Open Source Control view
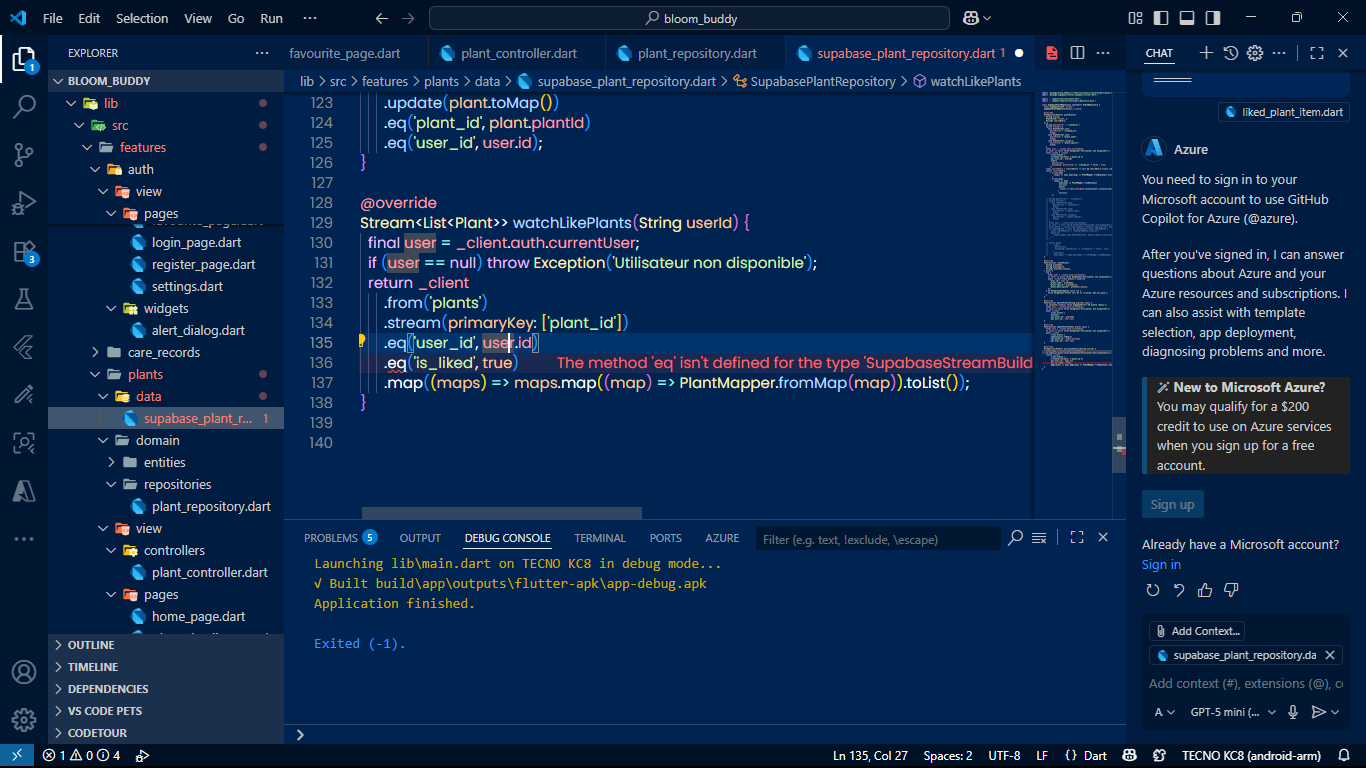Viewport: 1366px width, 768px height. click(x=24, y=154)
